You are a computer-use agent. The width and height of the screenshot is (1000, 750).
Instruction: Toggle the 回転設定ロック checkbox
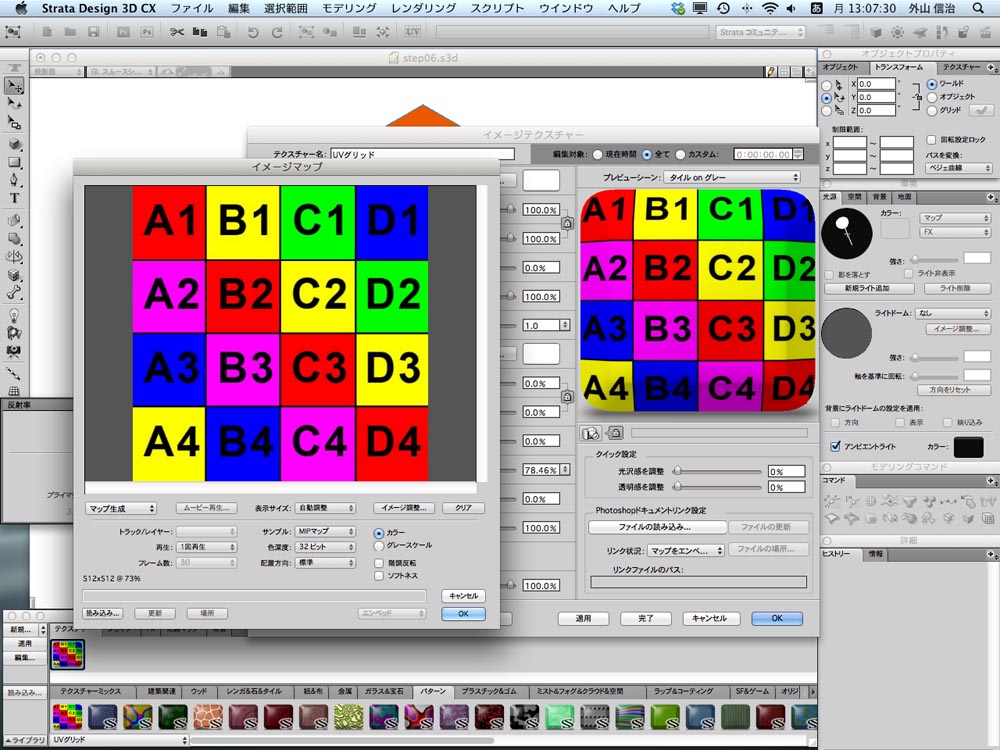[931, 140]
